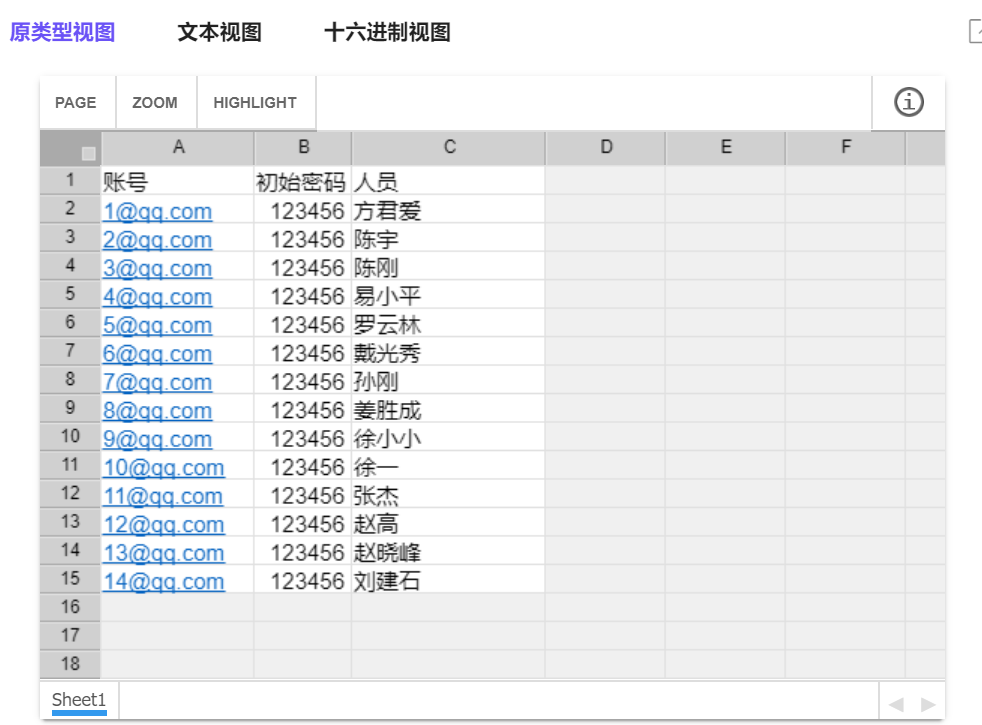
Task: Select row 16 header
Action: 70,607
